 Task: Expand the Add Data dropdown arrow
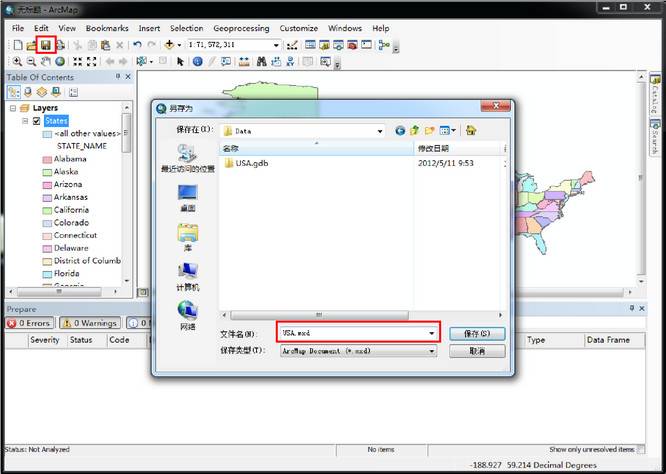[179, 45]
